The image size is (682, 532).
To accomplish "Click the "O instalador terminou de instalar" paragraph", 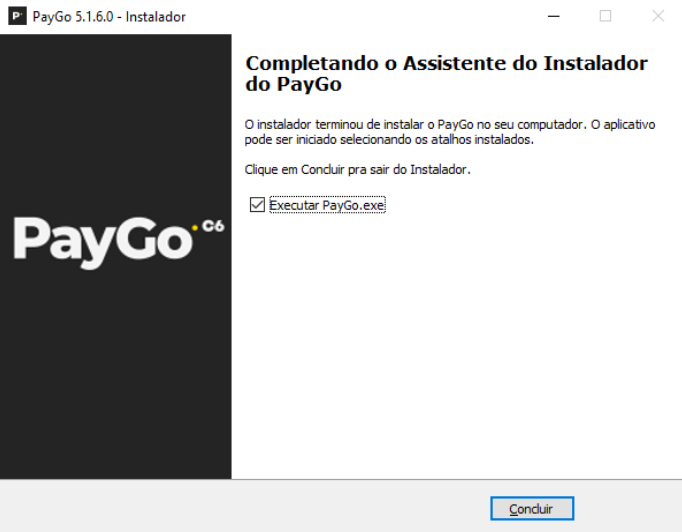I will point(450,132).
